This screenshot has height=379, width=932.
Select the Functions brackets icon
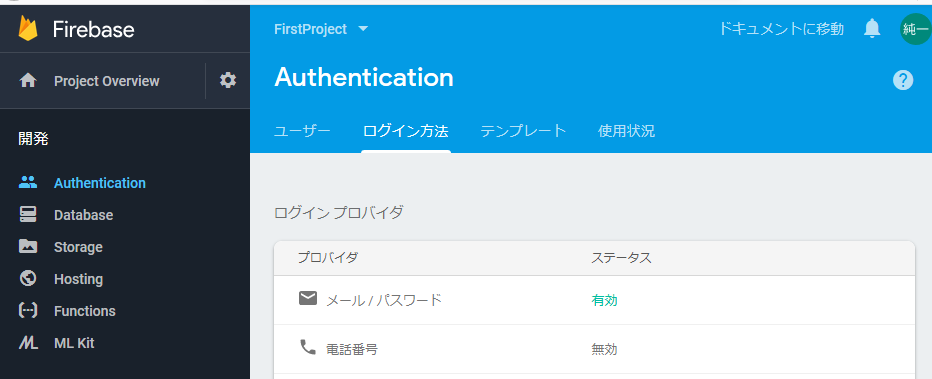[28, 311]
